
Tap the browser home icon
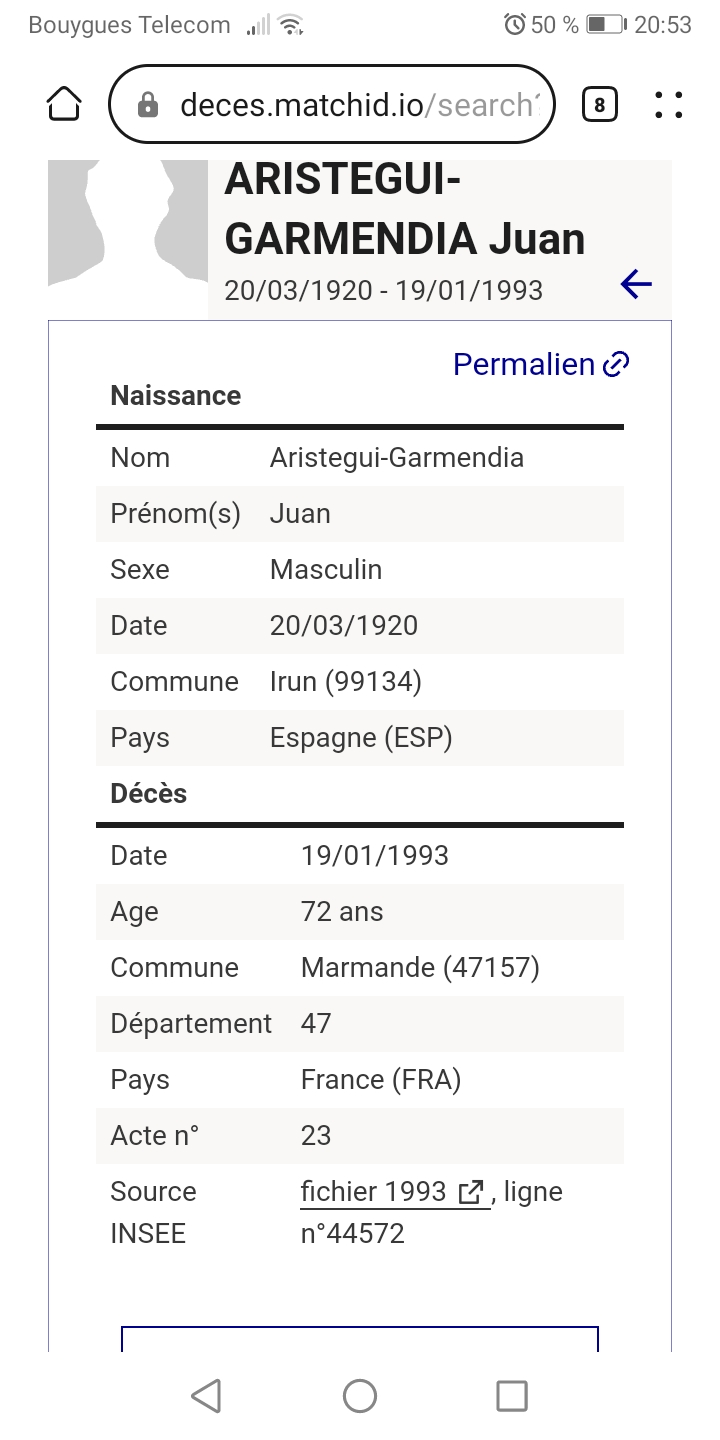click(64, 104)
